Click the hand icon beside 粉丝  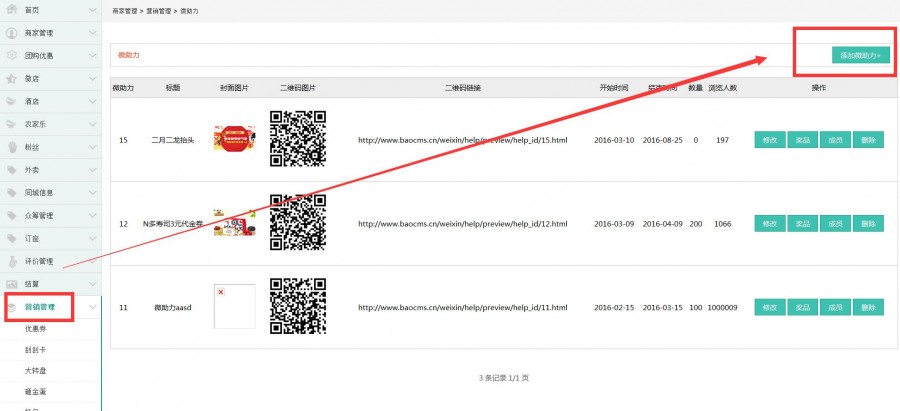11,147
